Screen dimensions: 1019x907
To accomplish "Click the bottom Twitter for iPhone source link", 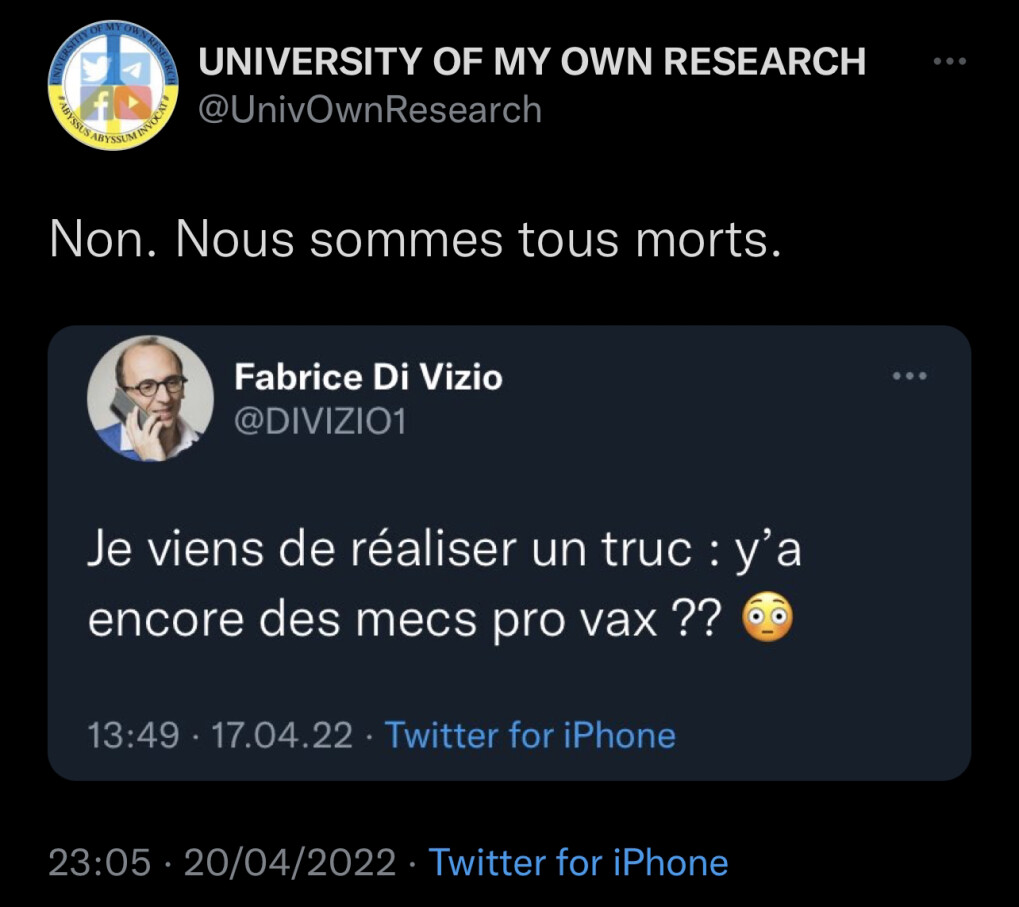I will click(x=578, y=862).
